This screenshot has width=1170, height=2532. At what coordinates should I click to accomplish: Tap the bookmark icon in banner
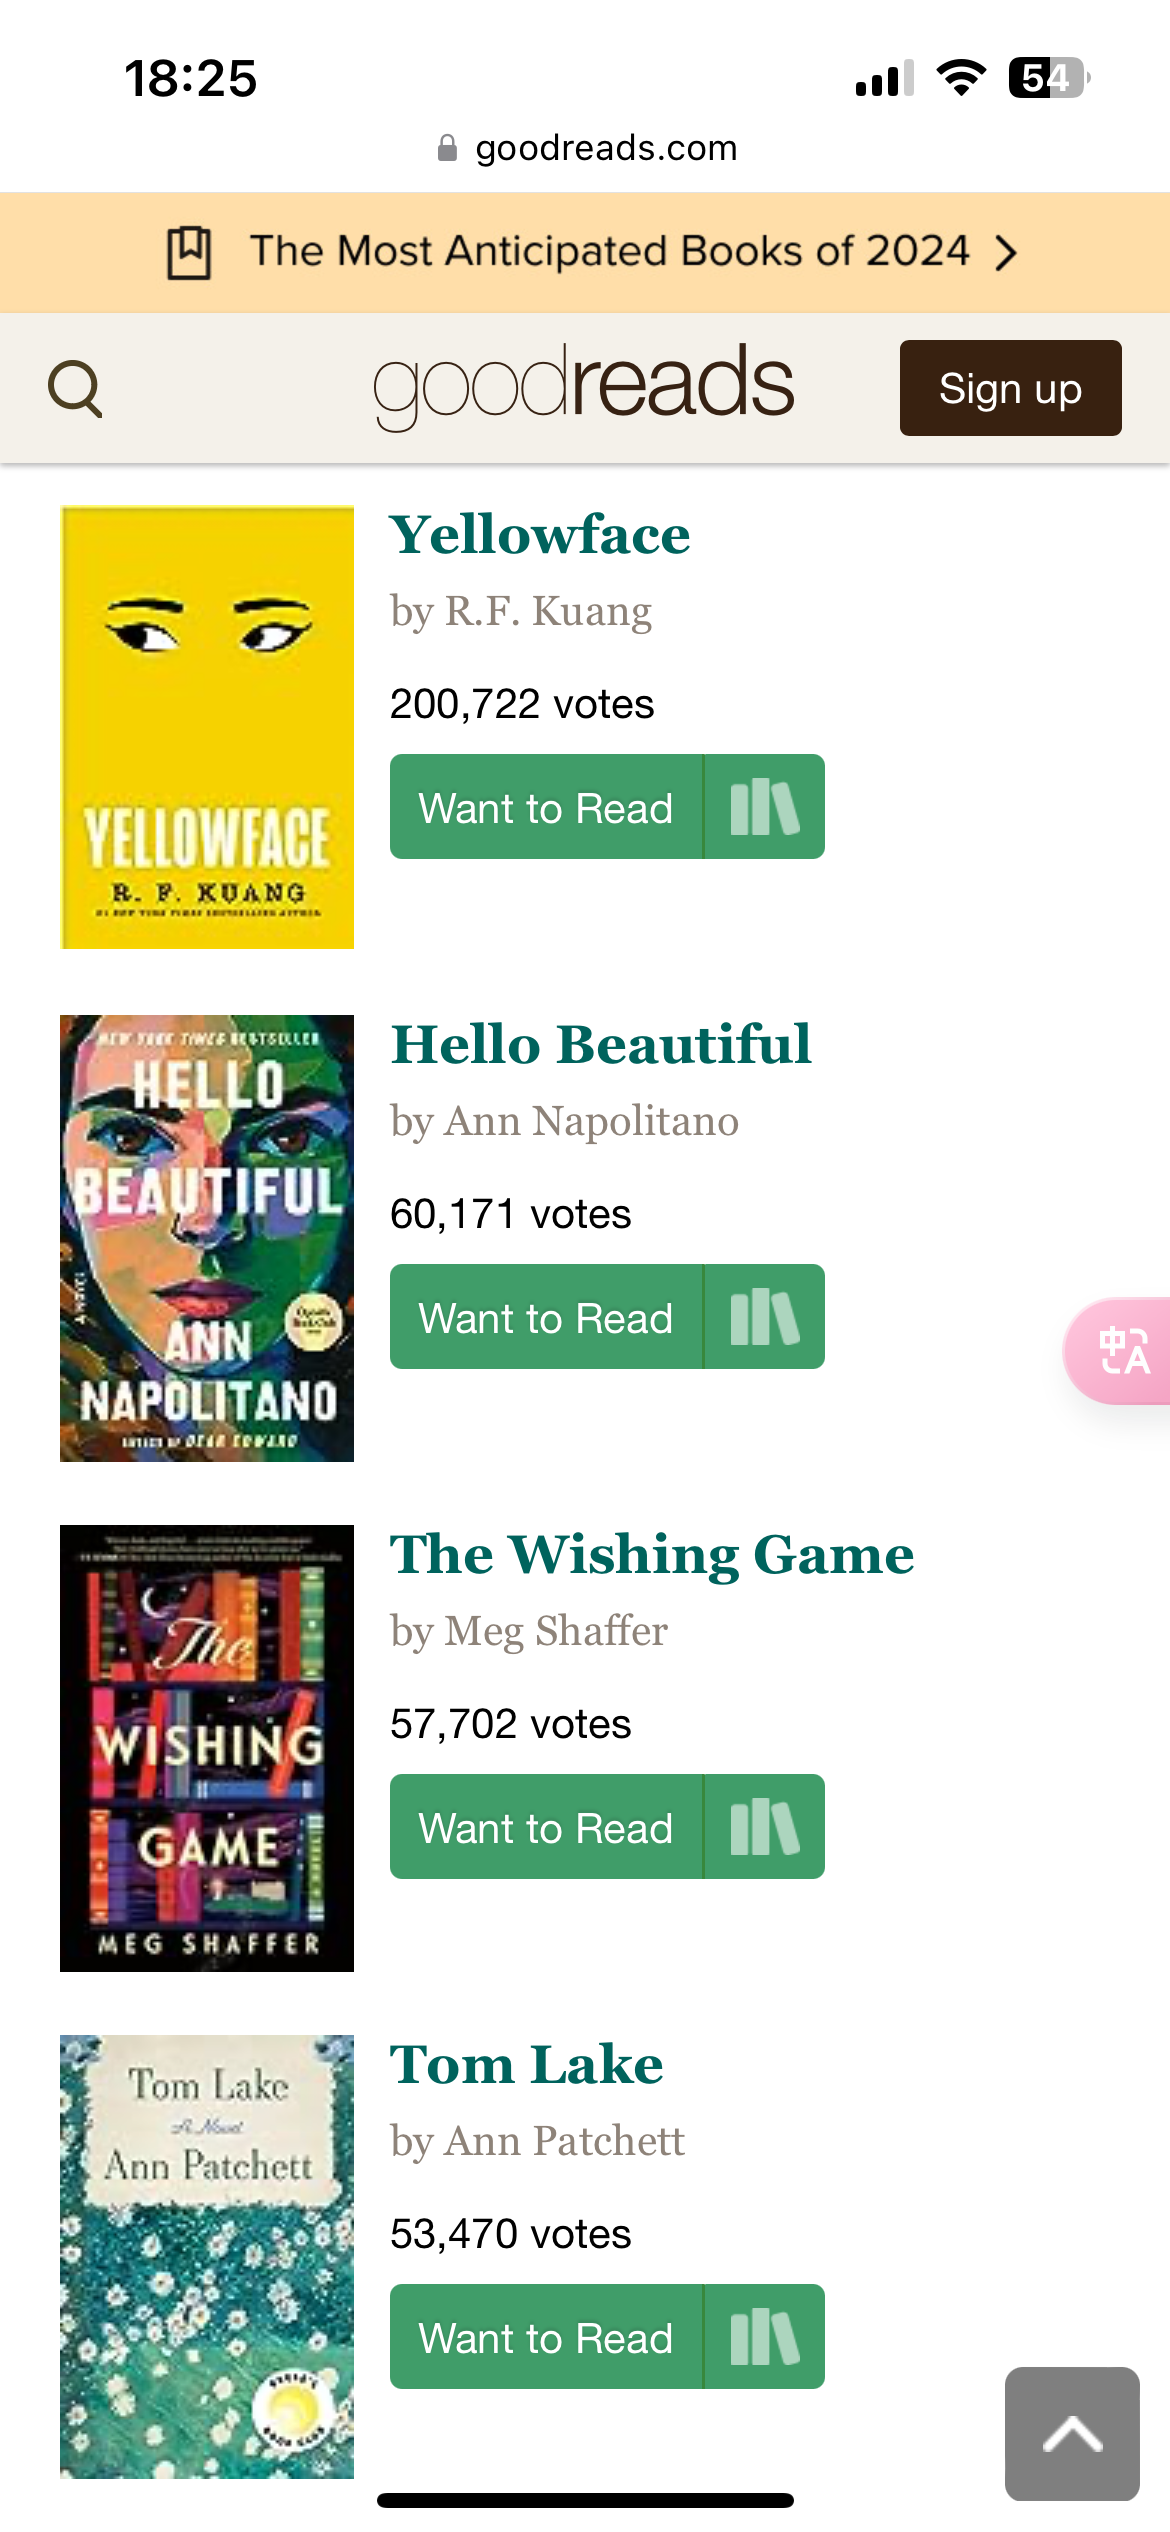tap(188, 252)
